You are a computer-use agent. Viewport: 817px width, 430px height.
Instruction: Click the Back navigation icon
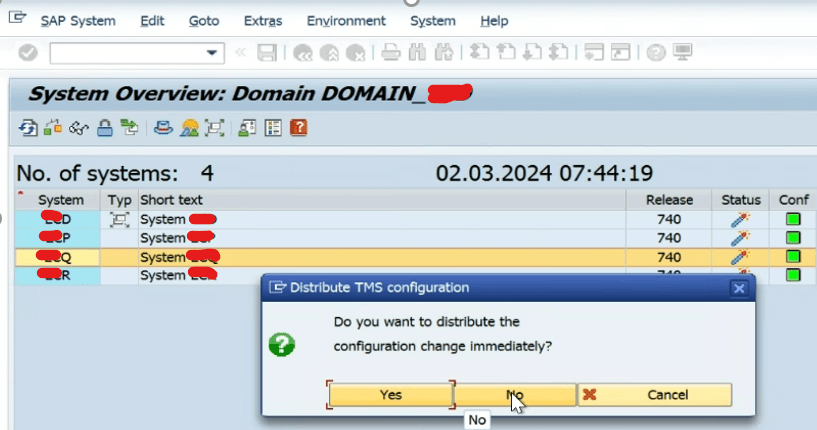[x=303, y=53]
